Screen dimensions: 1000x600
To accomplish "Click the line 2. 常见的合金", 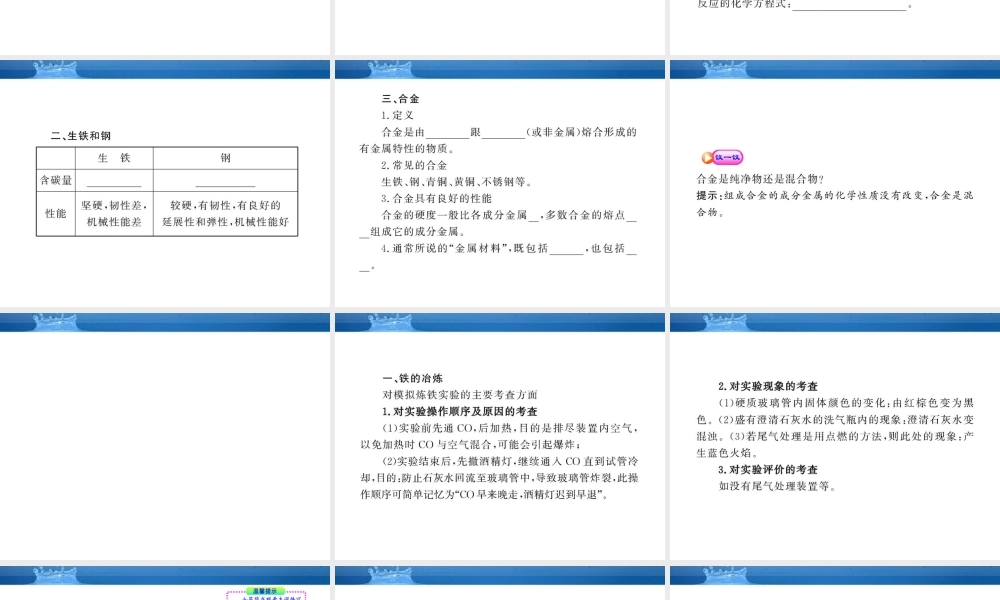I will (x=414, y=165).
